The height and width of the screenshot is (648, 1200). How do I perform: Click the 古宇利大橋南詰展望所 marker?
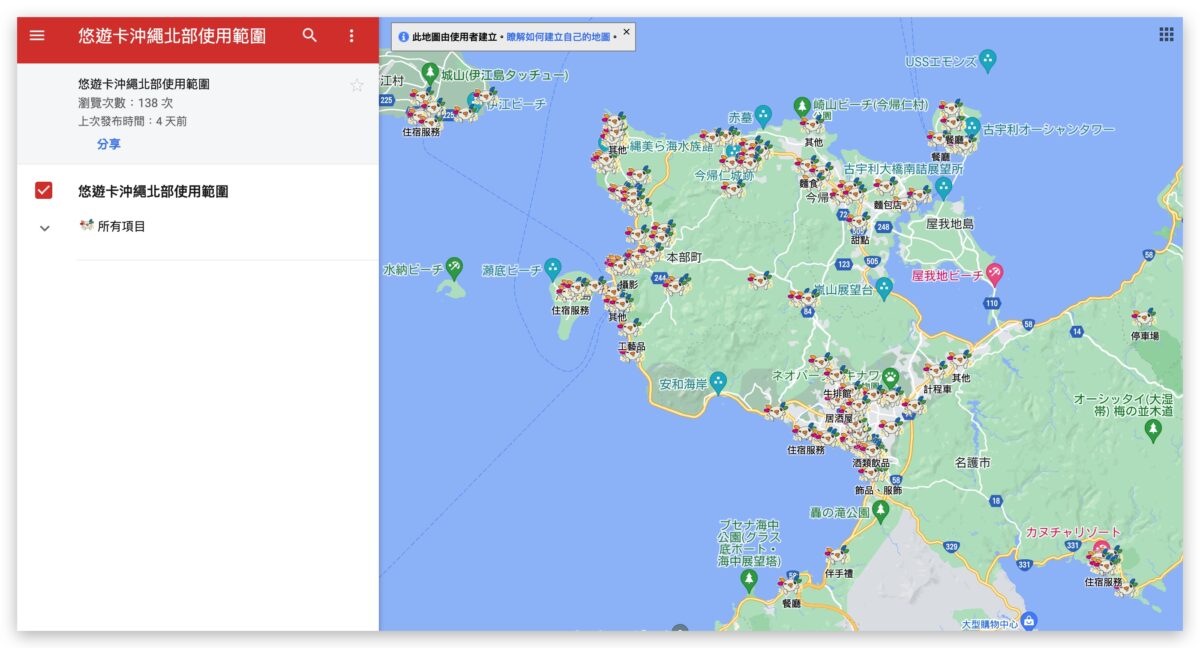[943, 187]
